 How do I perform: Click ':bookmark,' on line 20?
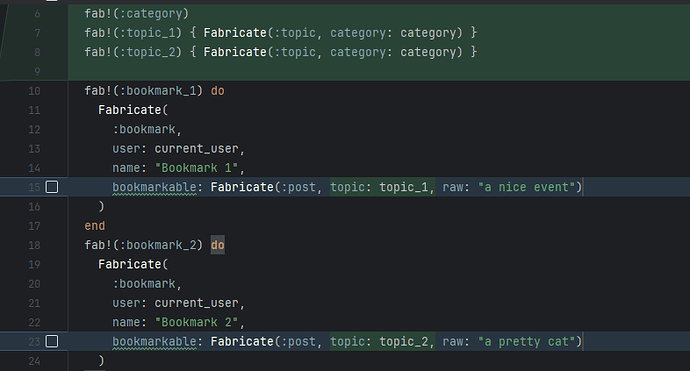click(147, 284)
